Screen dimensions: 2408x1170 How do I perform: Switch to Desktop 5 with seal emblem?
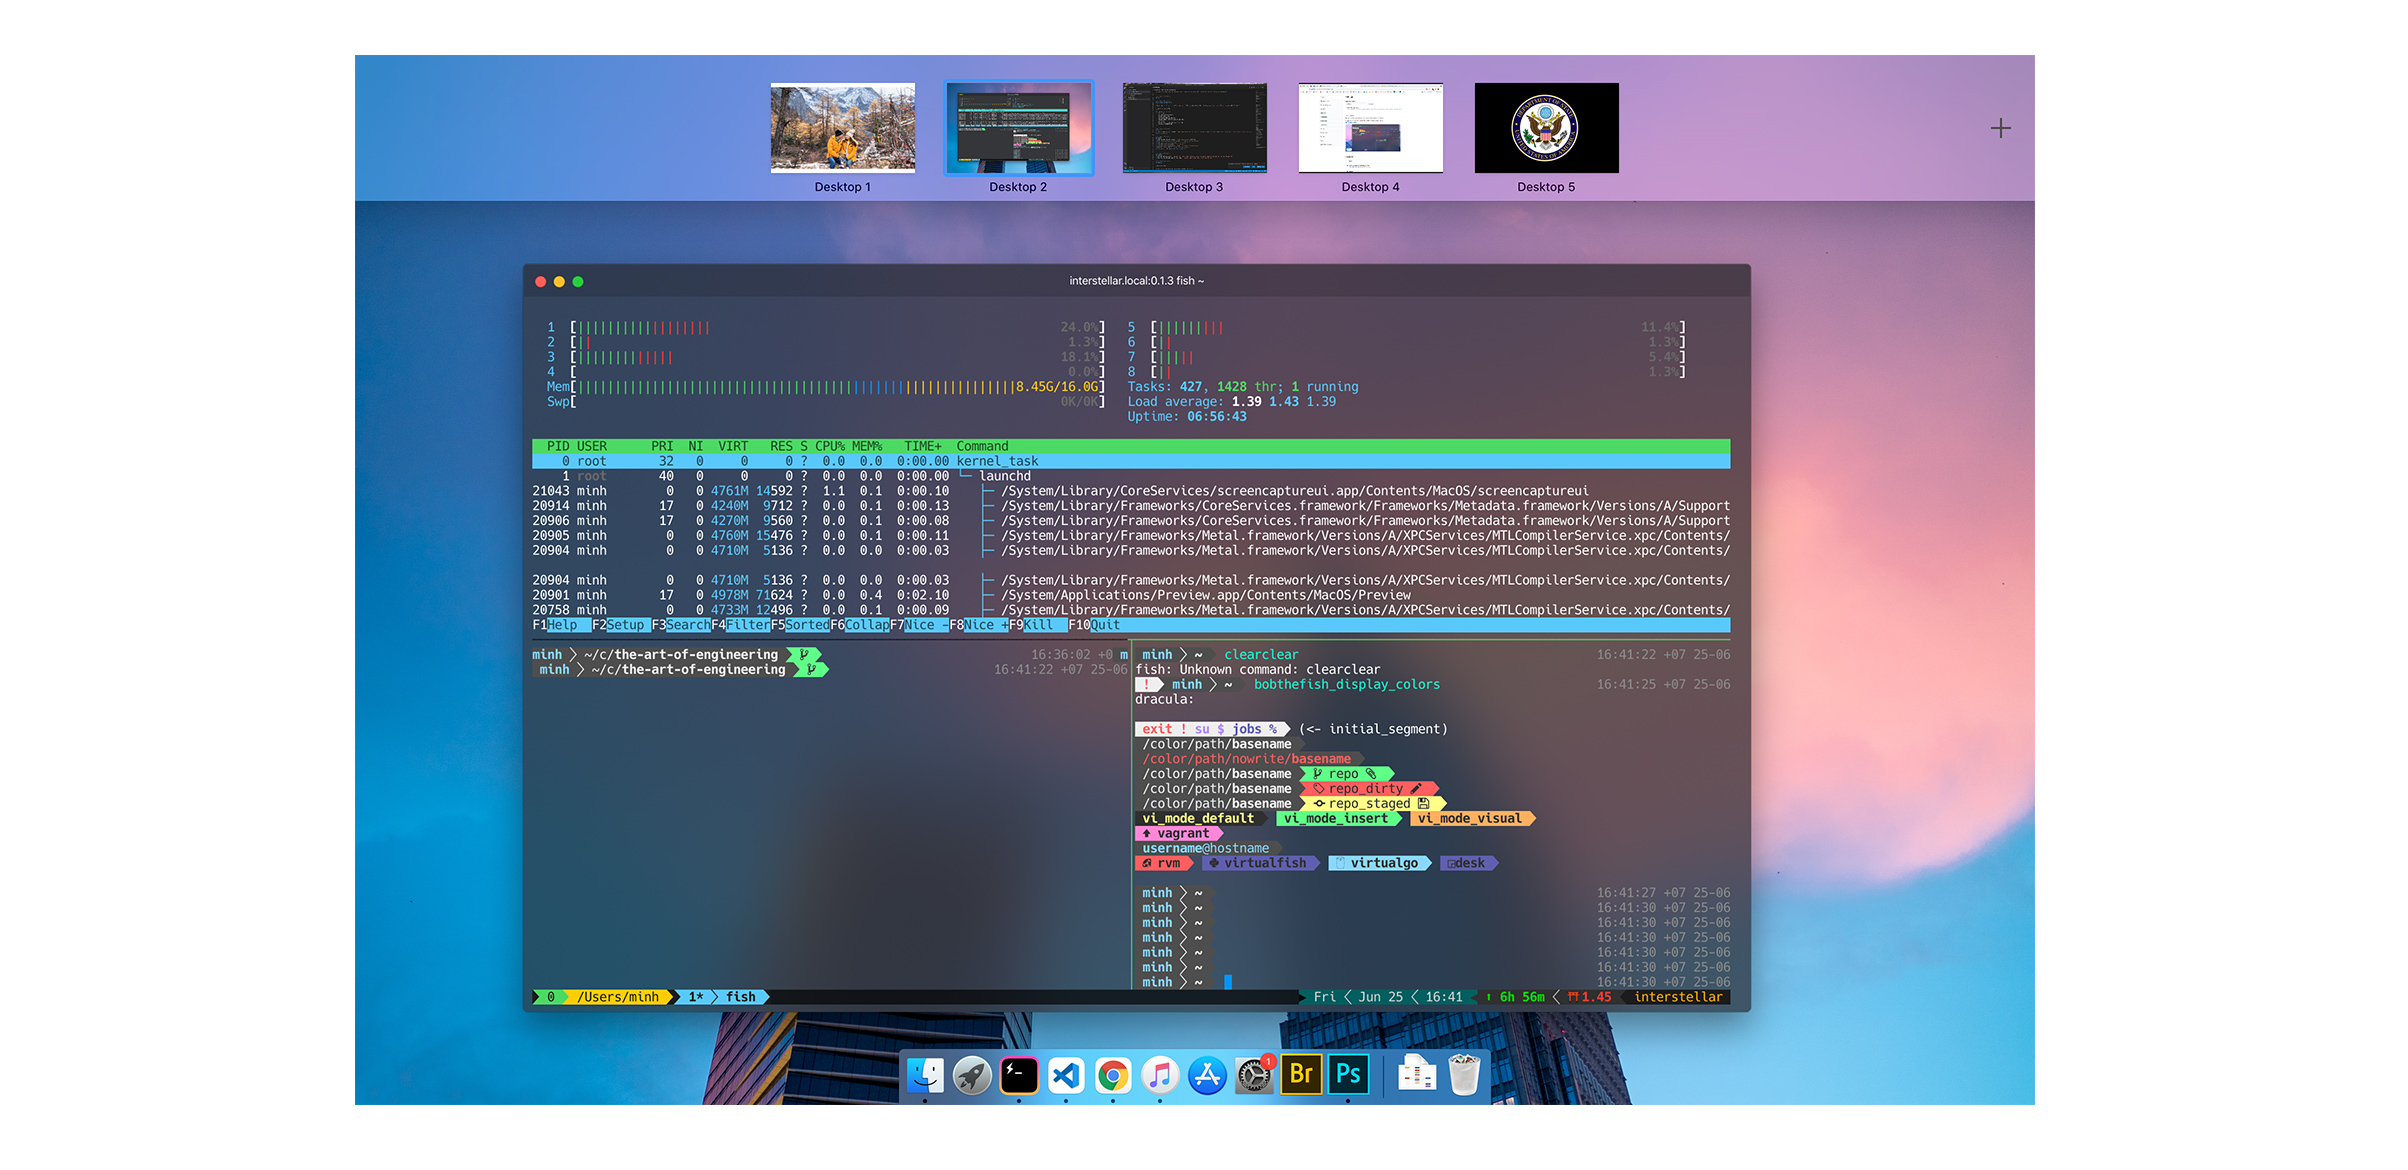(x=1546, y=128)
